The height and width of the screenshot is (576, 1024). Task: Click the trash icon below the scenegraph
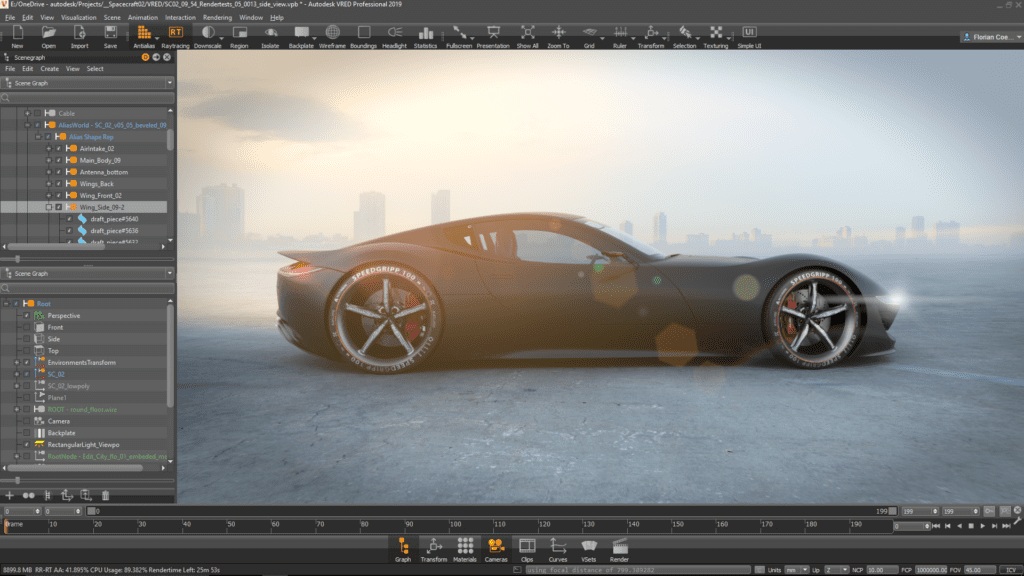105,495
